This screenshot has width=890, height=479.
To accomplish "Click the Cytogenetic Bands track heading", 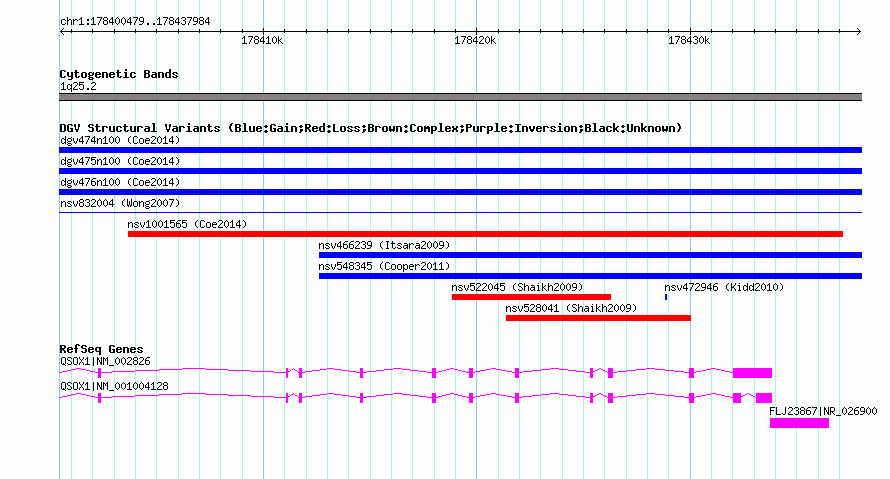I will click(x=119, y=74).
